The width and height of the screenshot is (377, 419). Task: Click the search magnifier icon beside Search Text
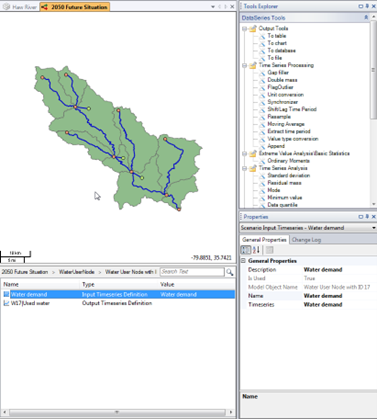pyautogui.click(x=229, y=272)
